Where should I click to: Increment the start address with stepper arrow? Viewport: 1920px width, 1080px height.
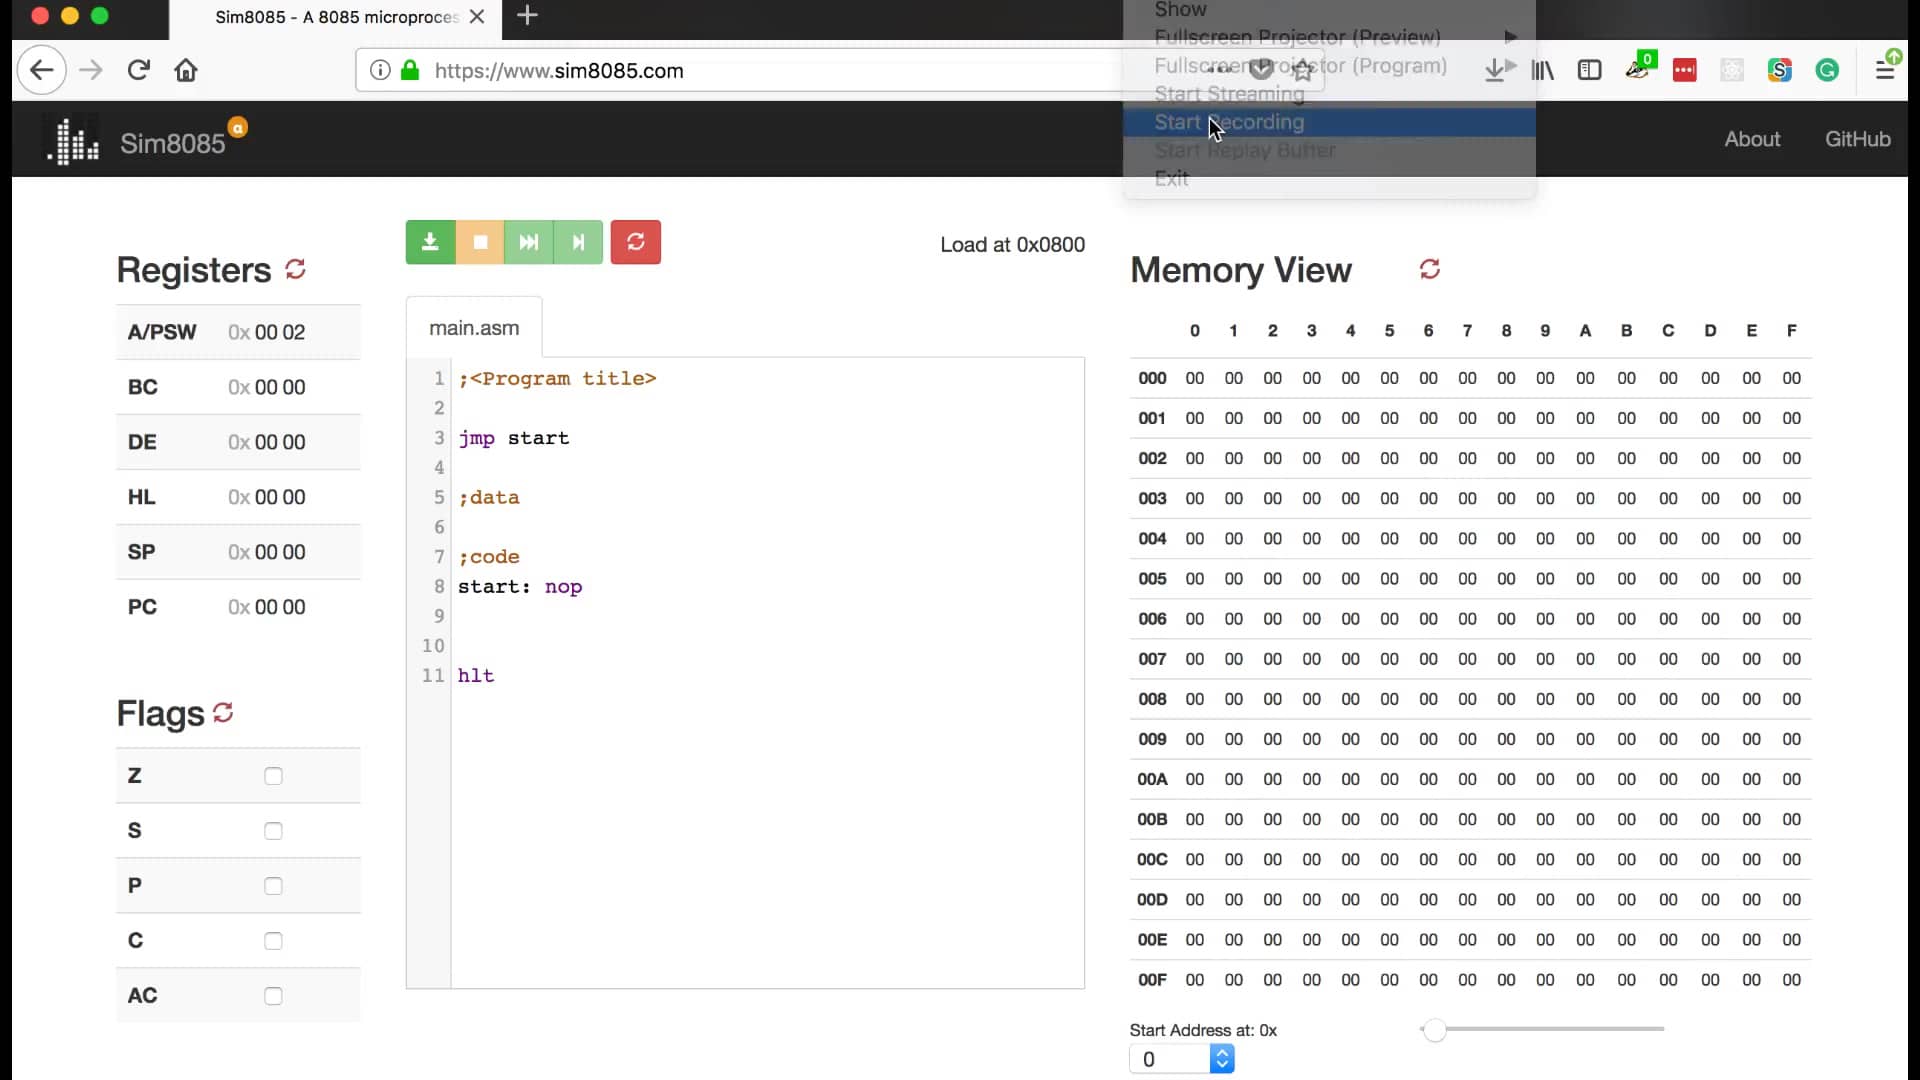click(x=1221, y=1052)
